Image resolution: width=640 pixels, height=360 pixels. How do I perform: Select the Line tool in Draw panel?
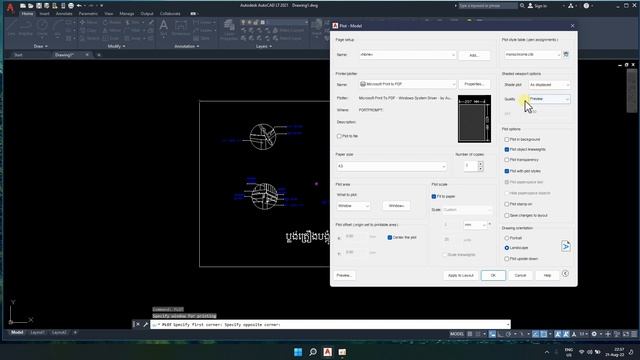coord(11,27)
